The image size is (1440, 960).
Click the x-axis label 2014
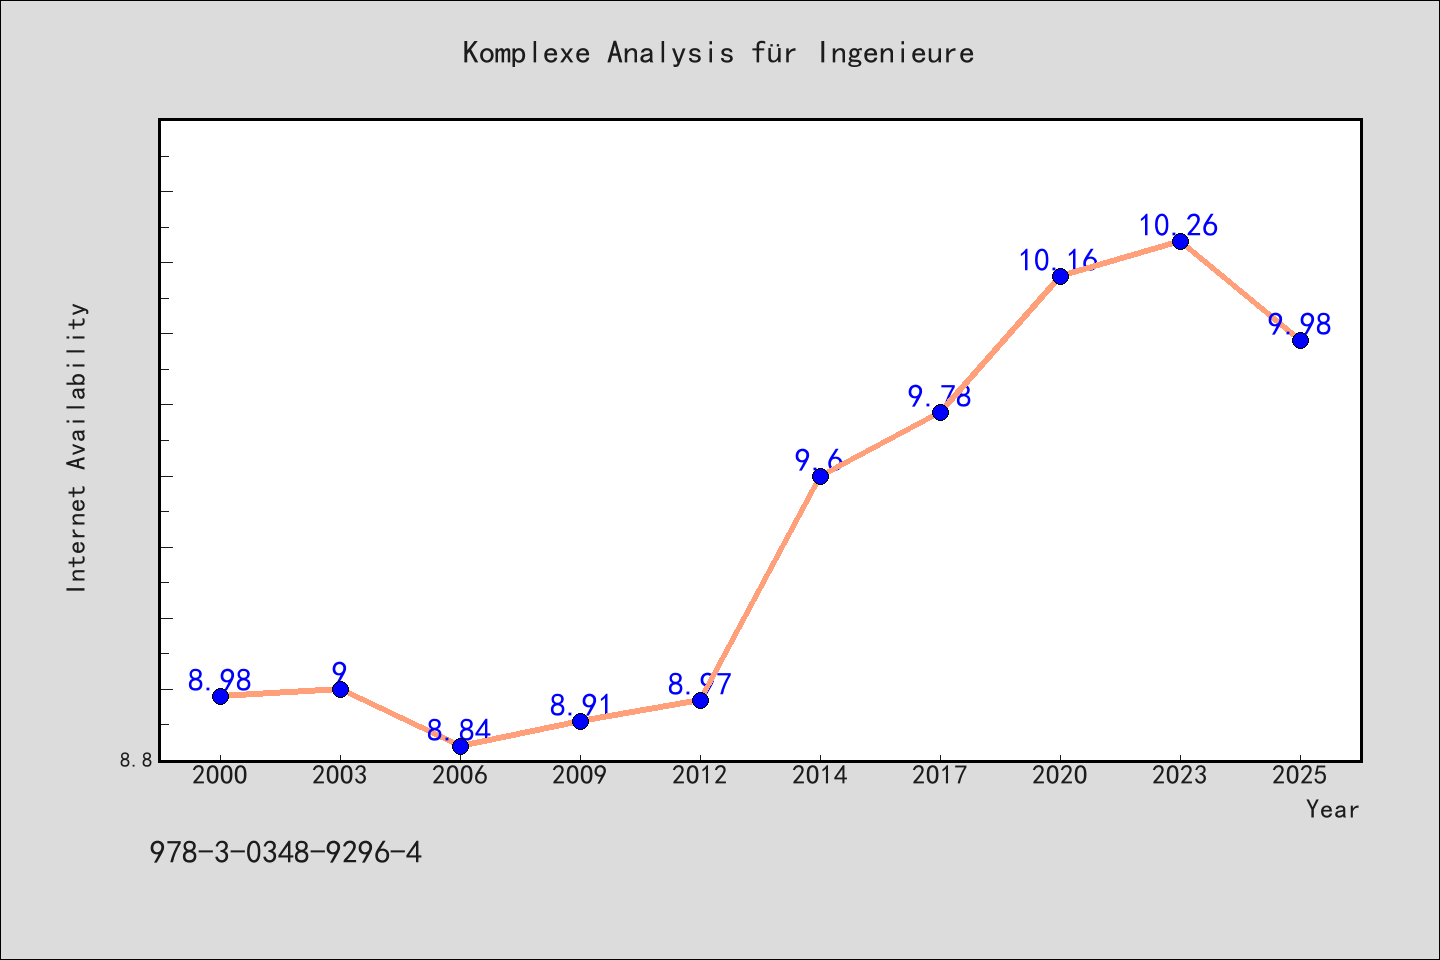820,775
